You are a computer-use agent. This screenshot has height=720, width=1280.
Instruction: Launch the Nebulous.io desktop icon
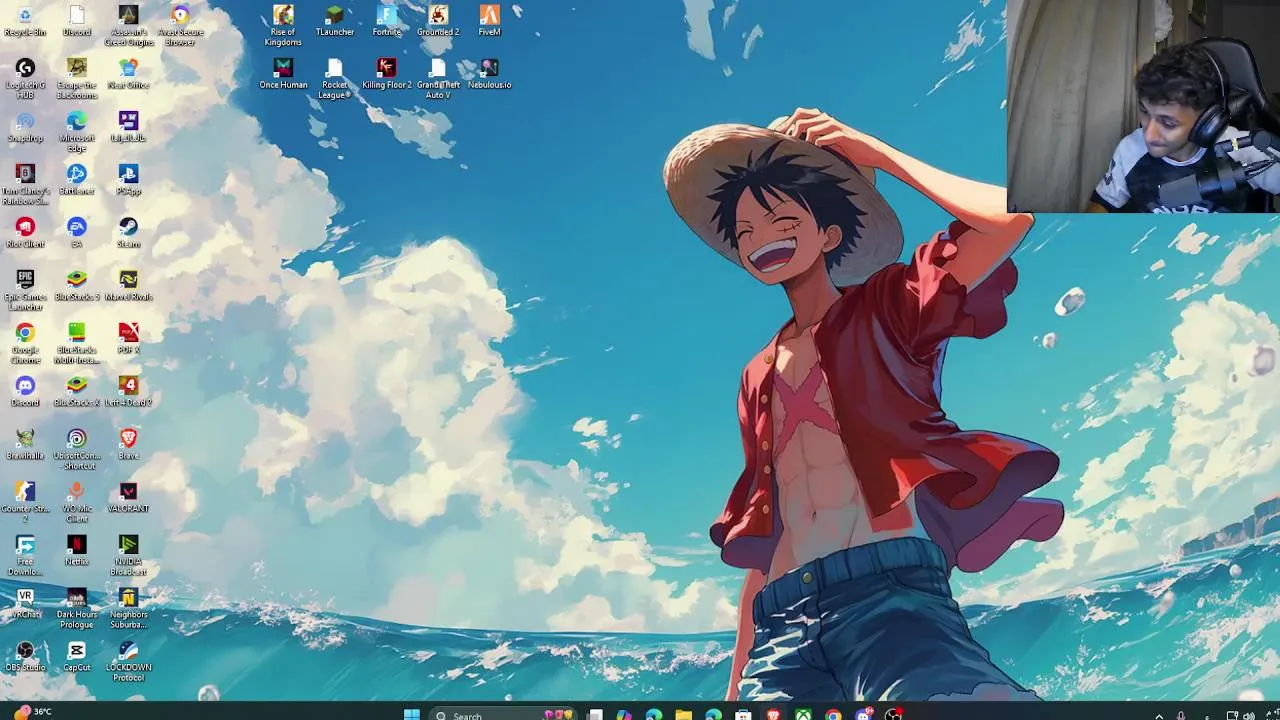click(x=489, y=74)
